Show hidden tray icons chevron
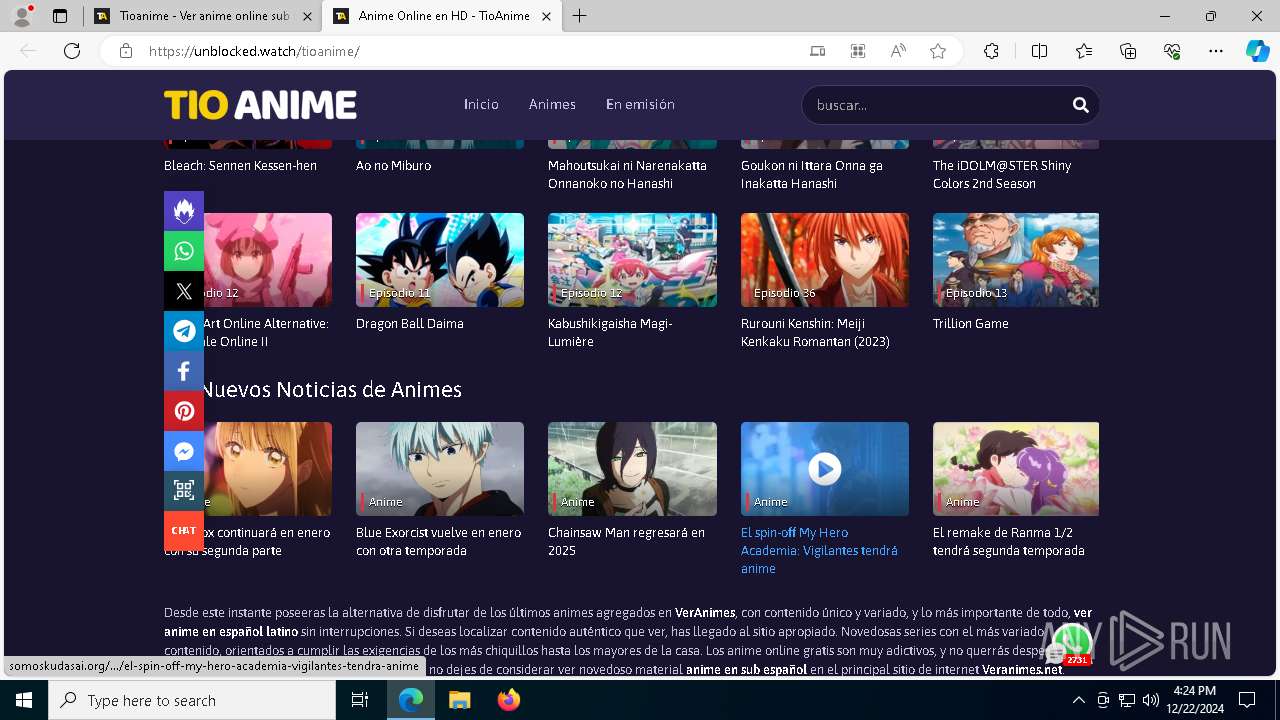The height and width of the screenshot is (720, 1280). (x=1078, y=700)
